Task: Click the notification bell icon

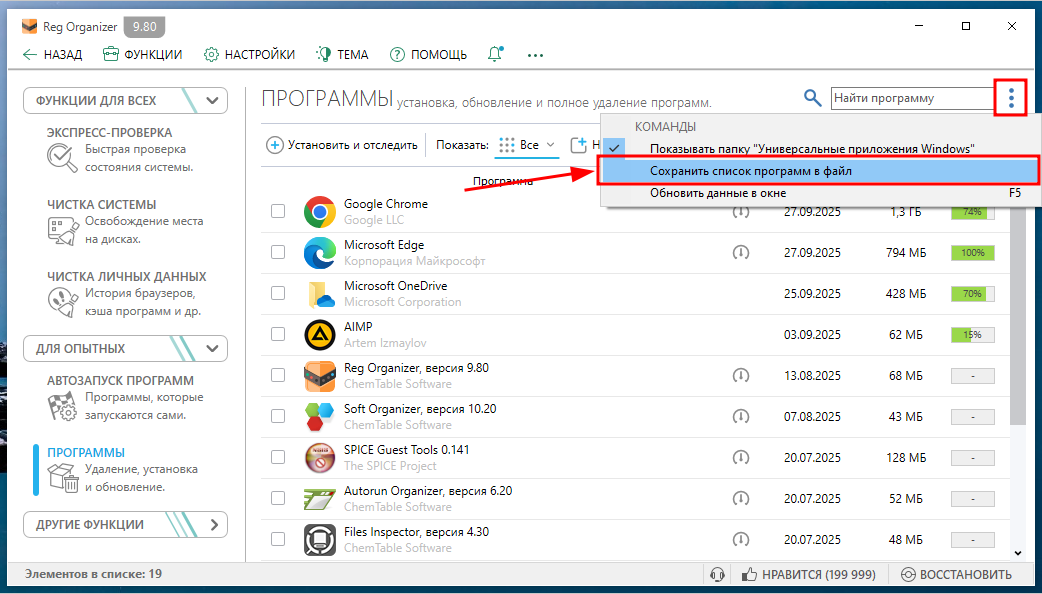Action: (x=495, y=54)
